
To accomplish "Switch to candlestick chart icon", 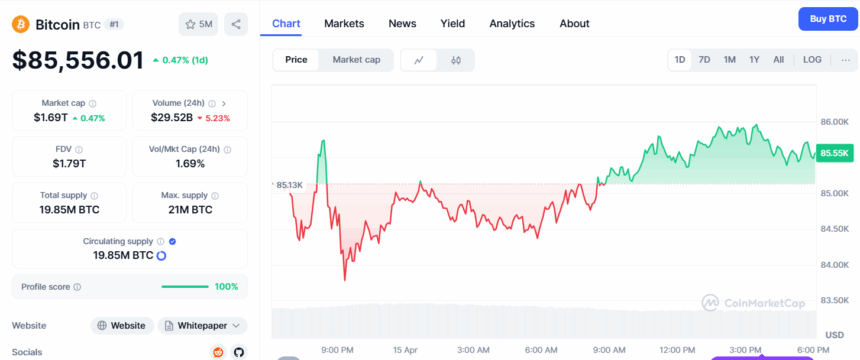I will click(x=456, y=60).
